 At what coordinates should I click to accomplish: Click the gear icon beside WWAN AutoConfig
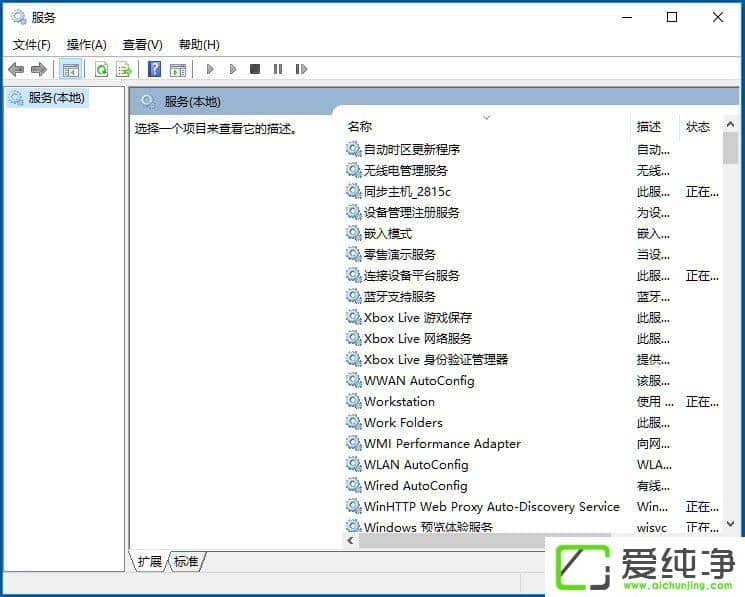(353, 380)
